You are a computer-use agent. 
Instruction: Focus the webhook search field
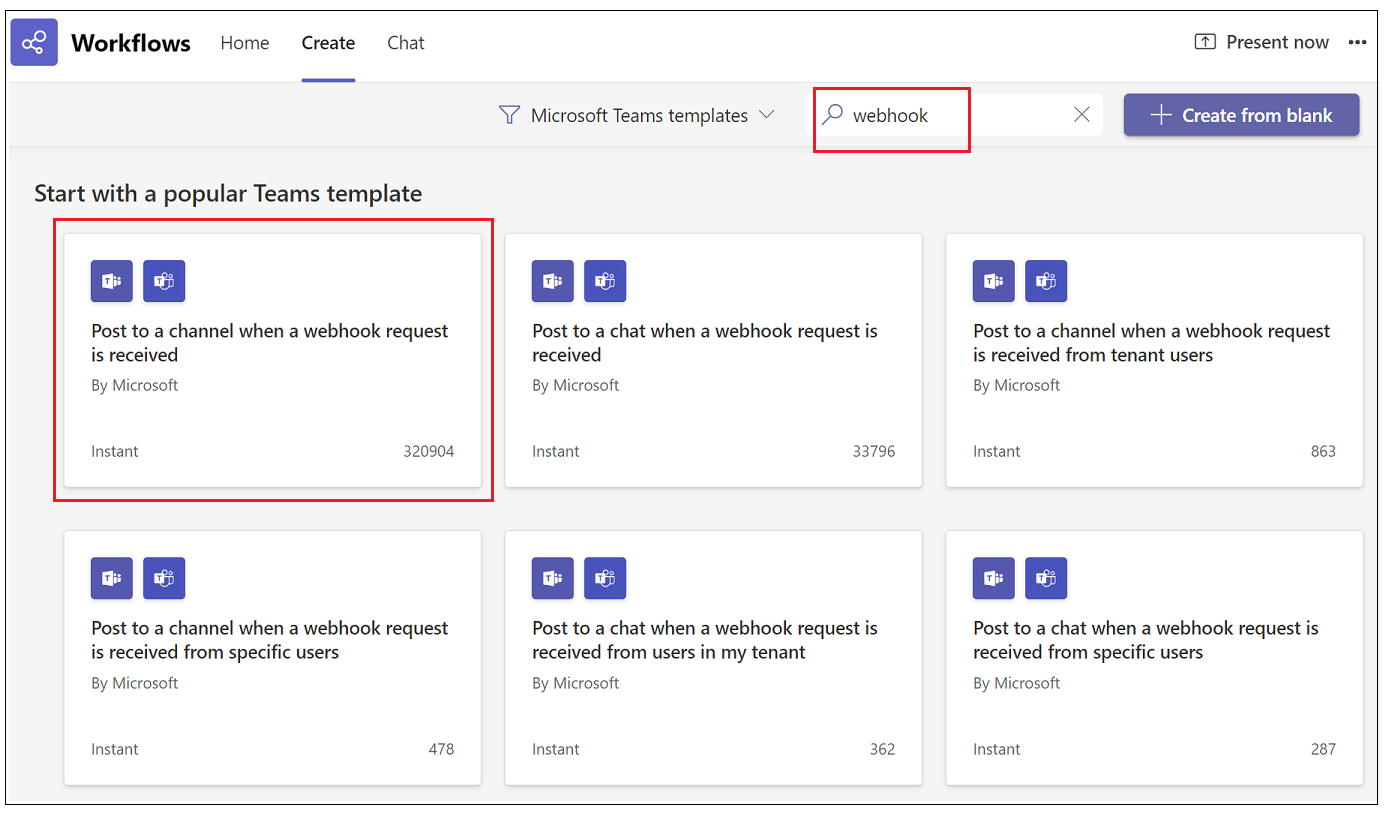(954, 115)
